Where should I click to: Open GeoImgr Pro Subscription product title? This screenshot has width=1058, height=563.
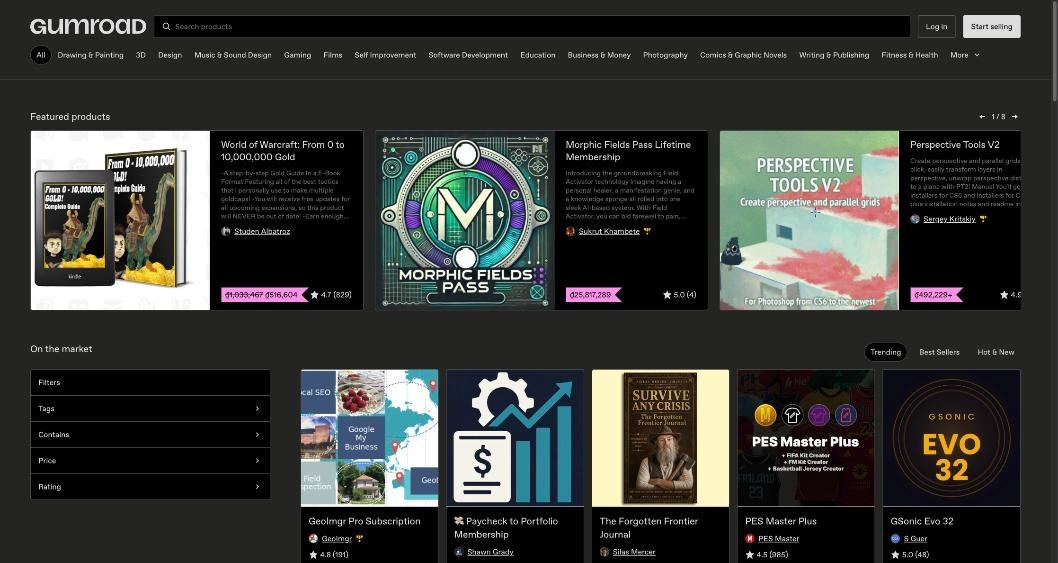364,521
